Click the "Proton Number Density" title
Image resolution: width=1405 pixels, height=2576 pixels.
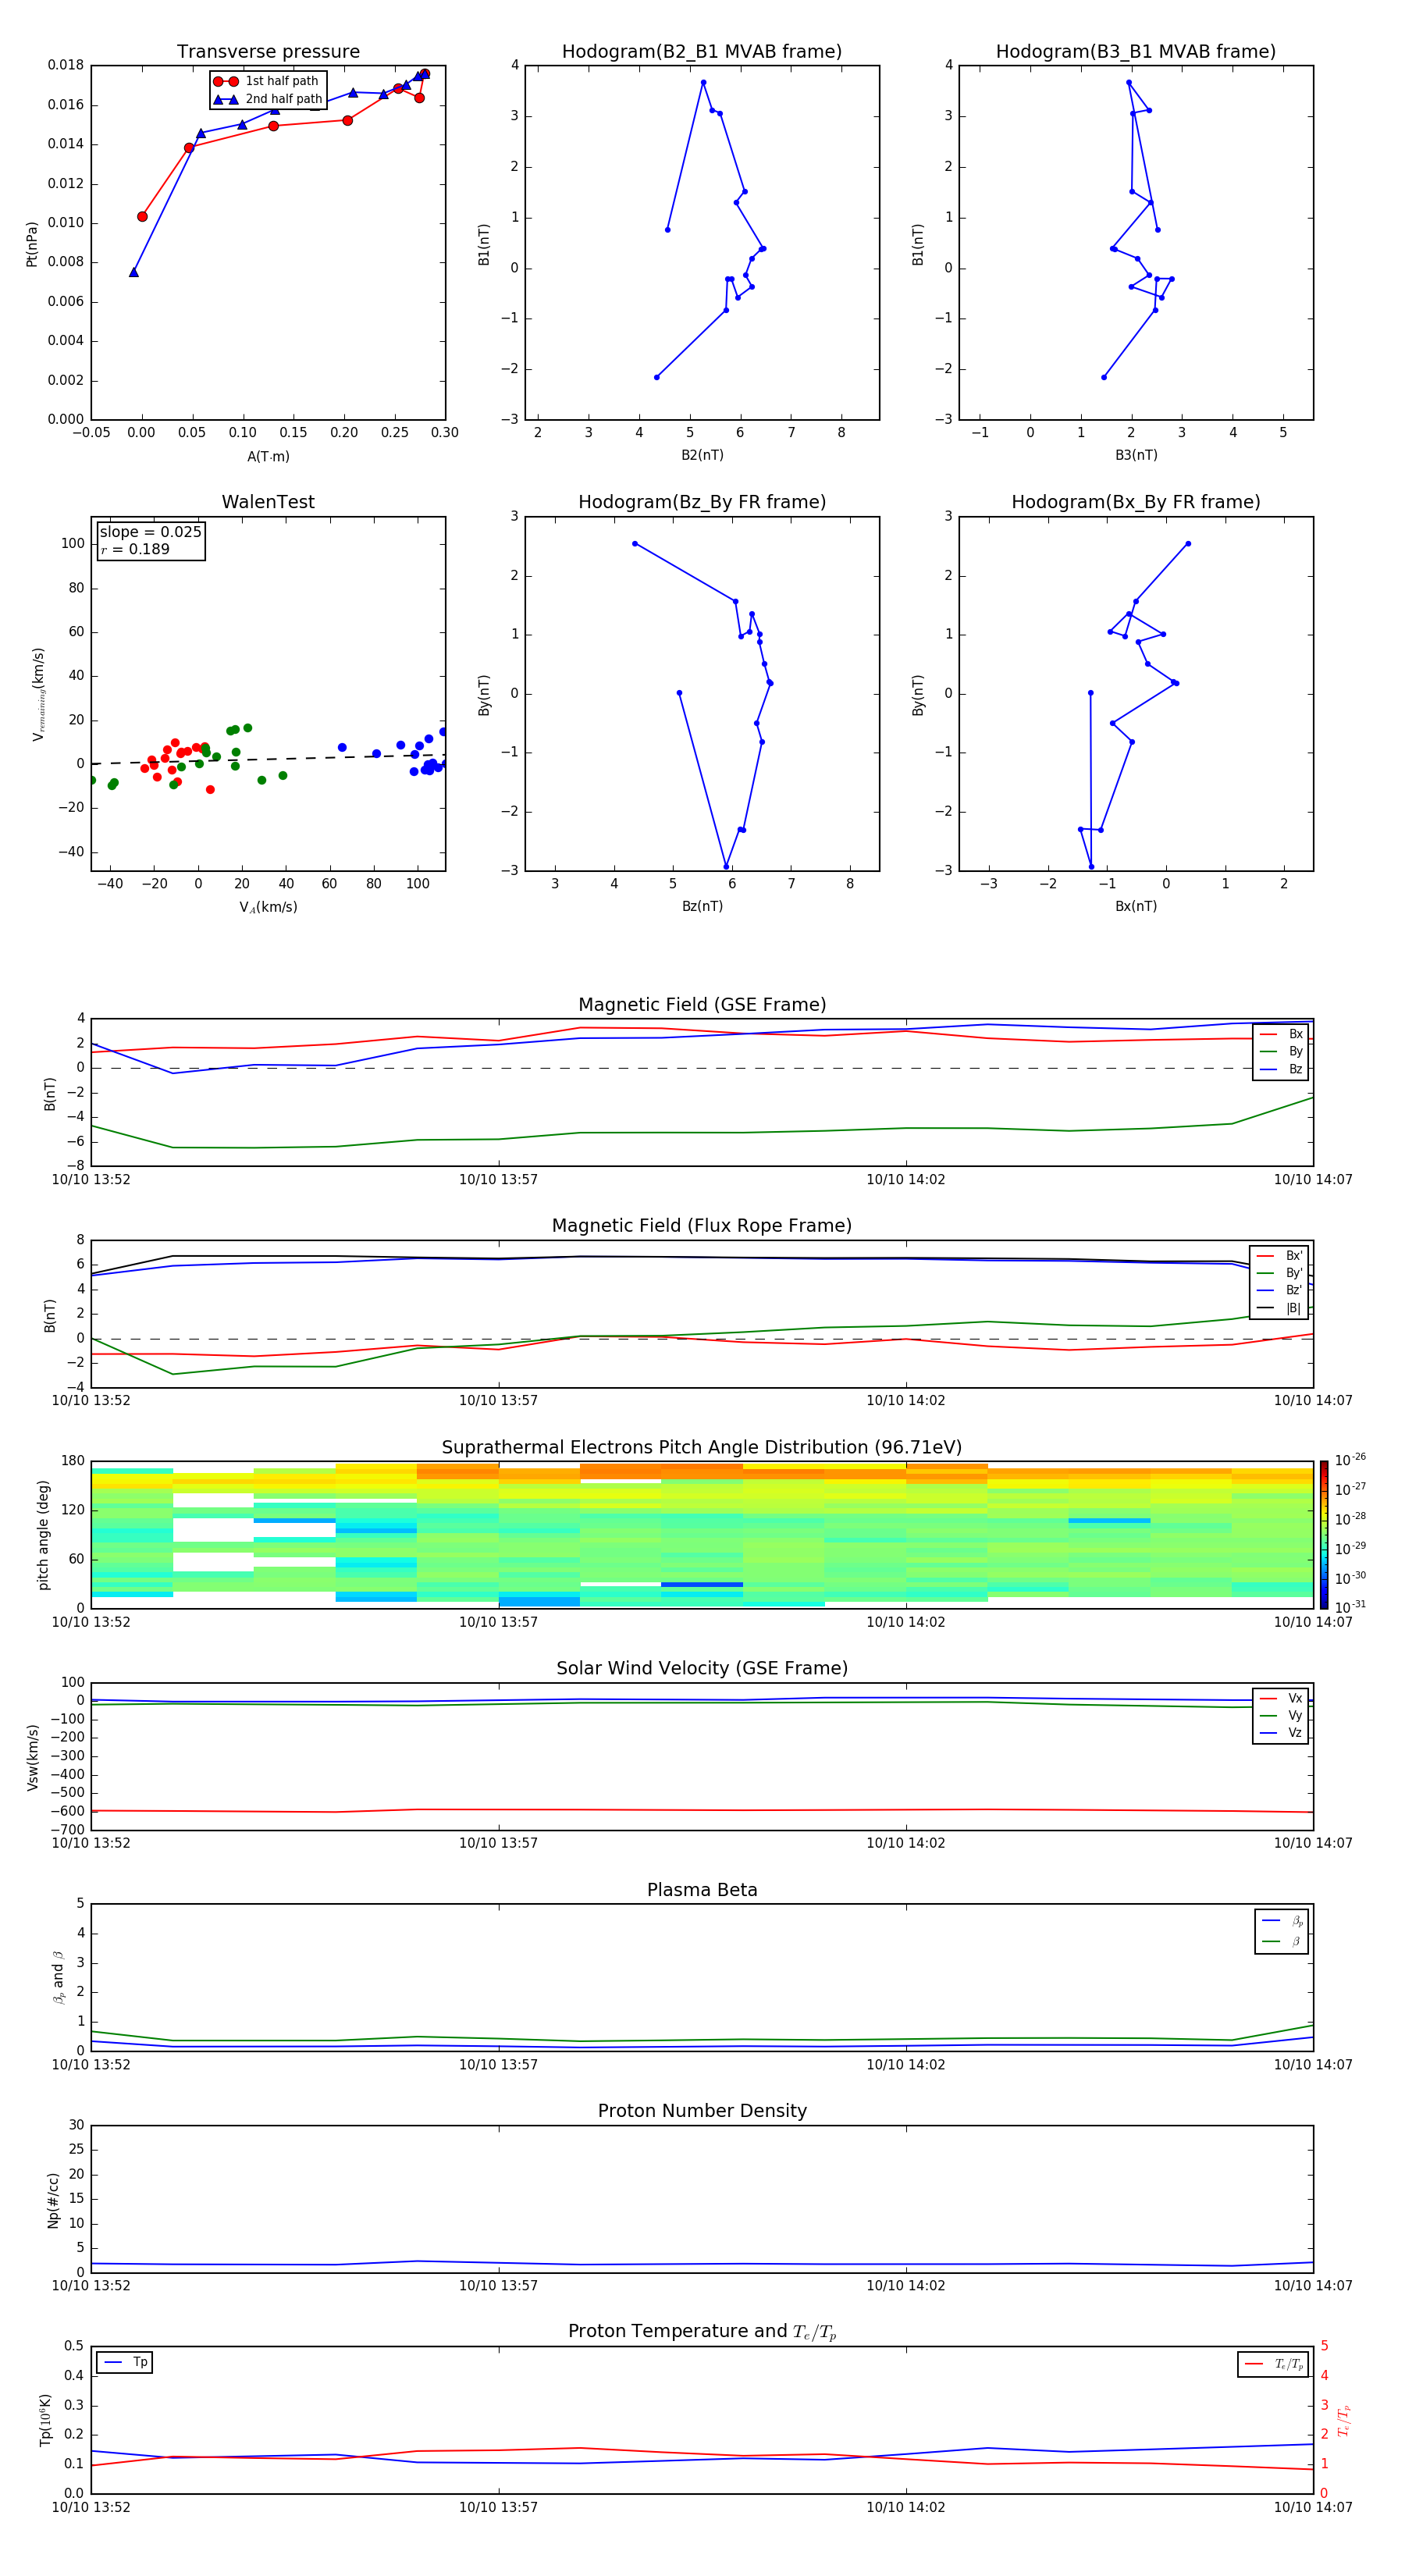click(x=702, y=2111)
